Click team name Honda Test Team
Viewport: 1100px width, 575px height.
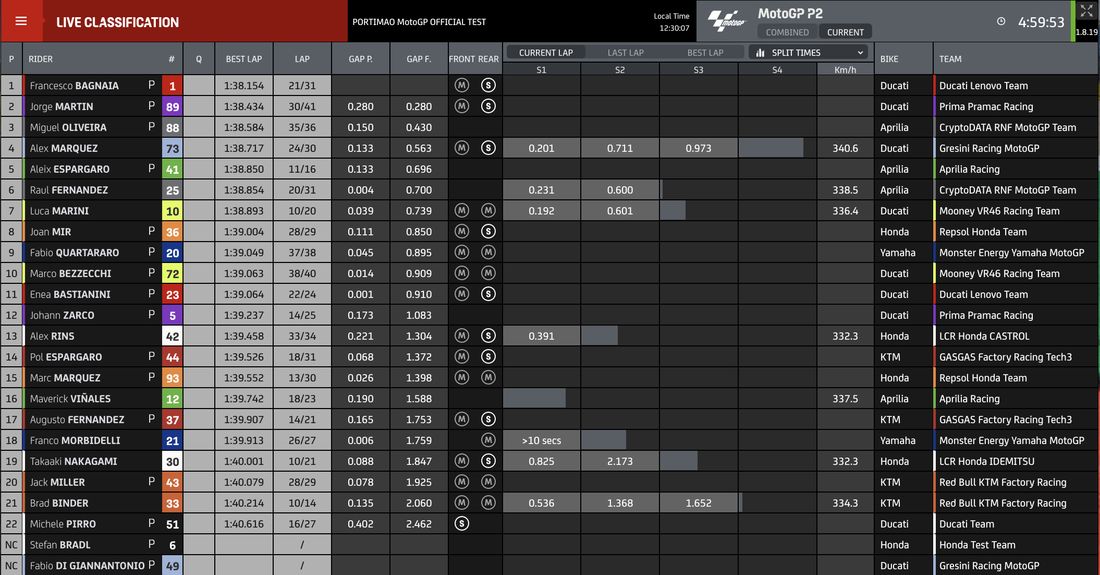(977, 545)
